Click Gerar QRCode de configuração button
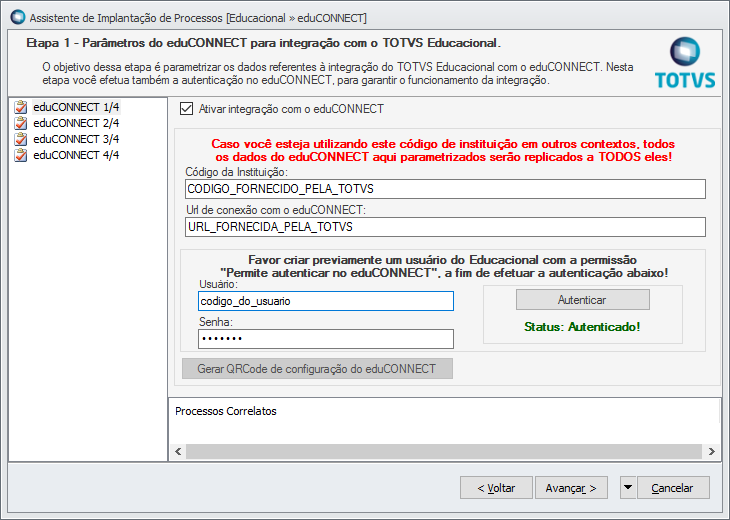 pyautogui.click(x=317, y=369)
